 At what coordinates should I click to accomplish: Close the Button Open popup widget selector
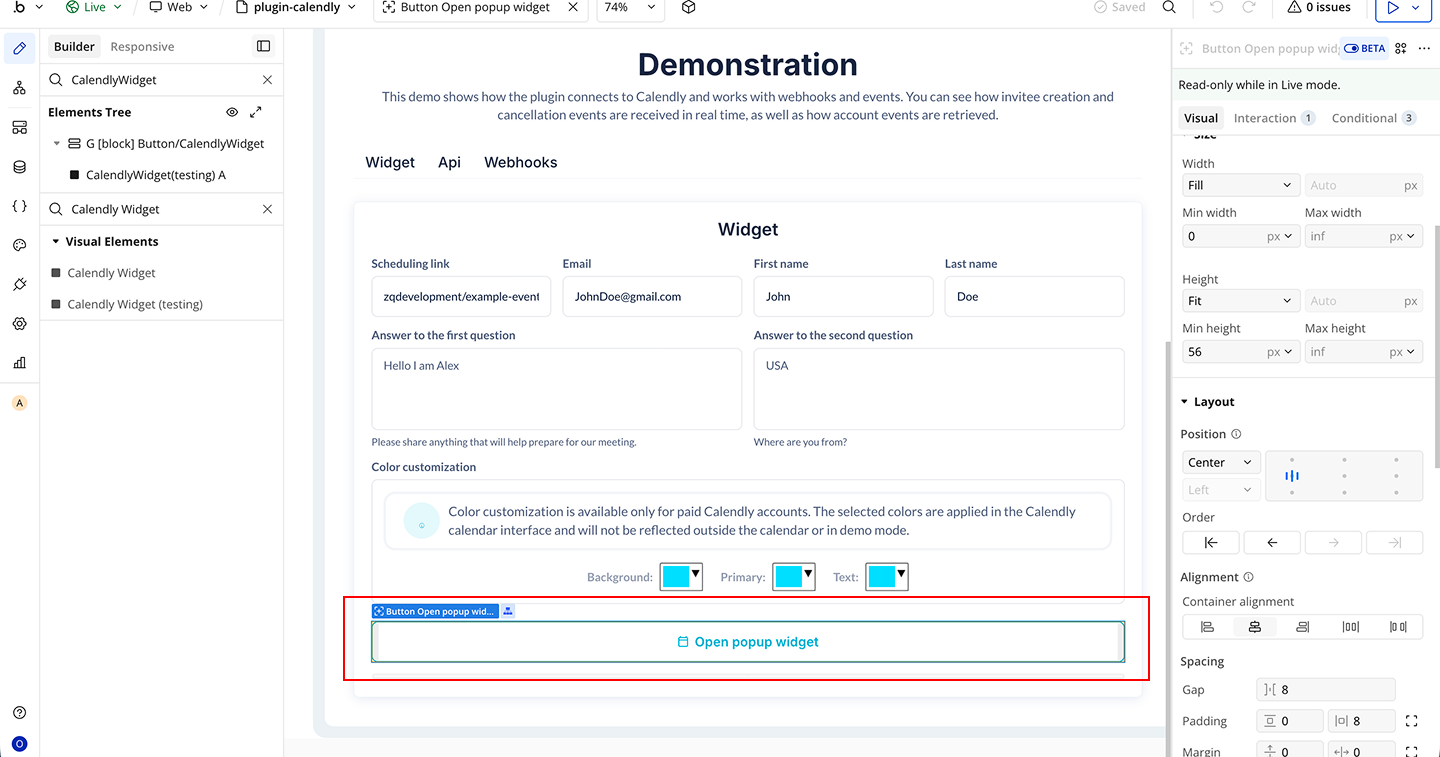pyautogui.click(x=572, y=8)
